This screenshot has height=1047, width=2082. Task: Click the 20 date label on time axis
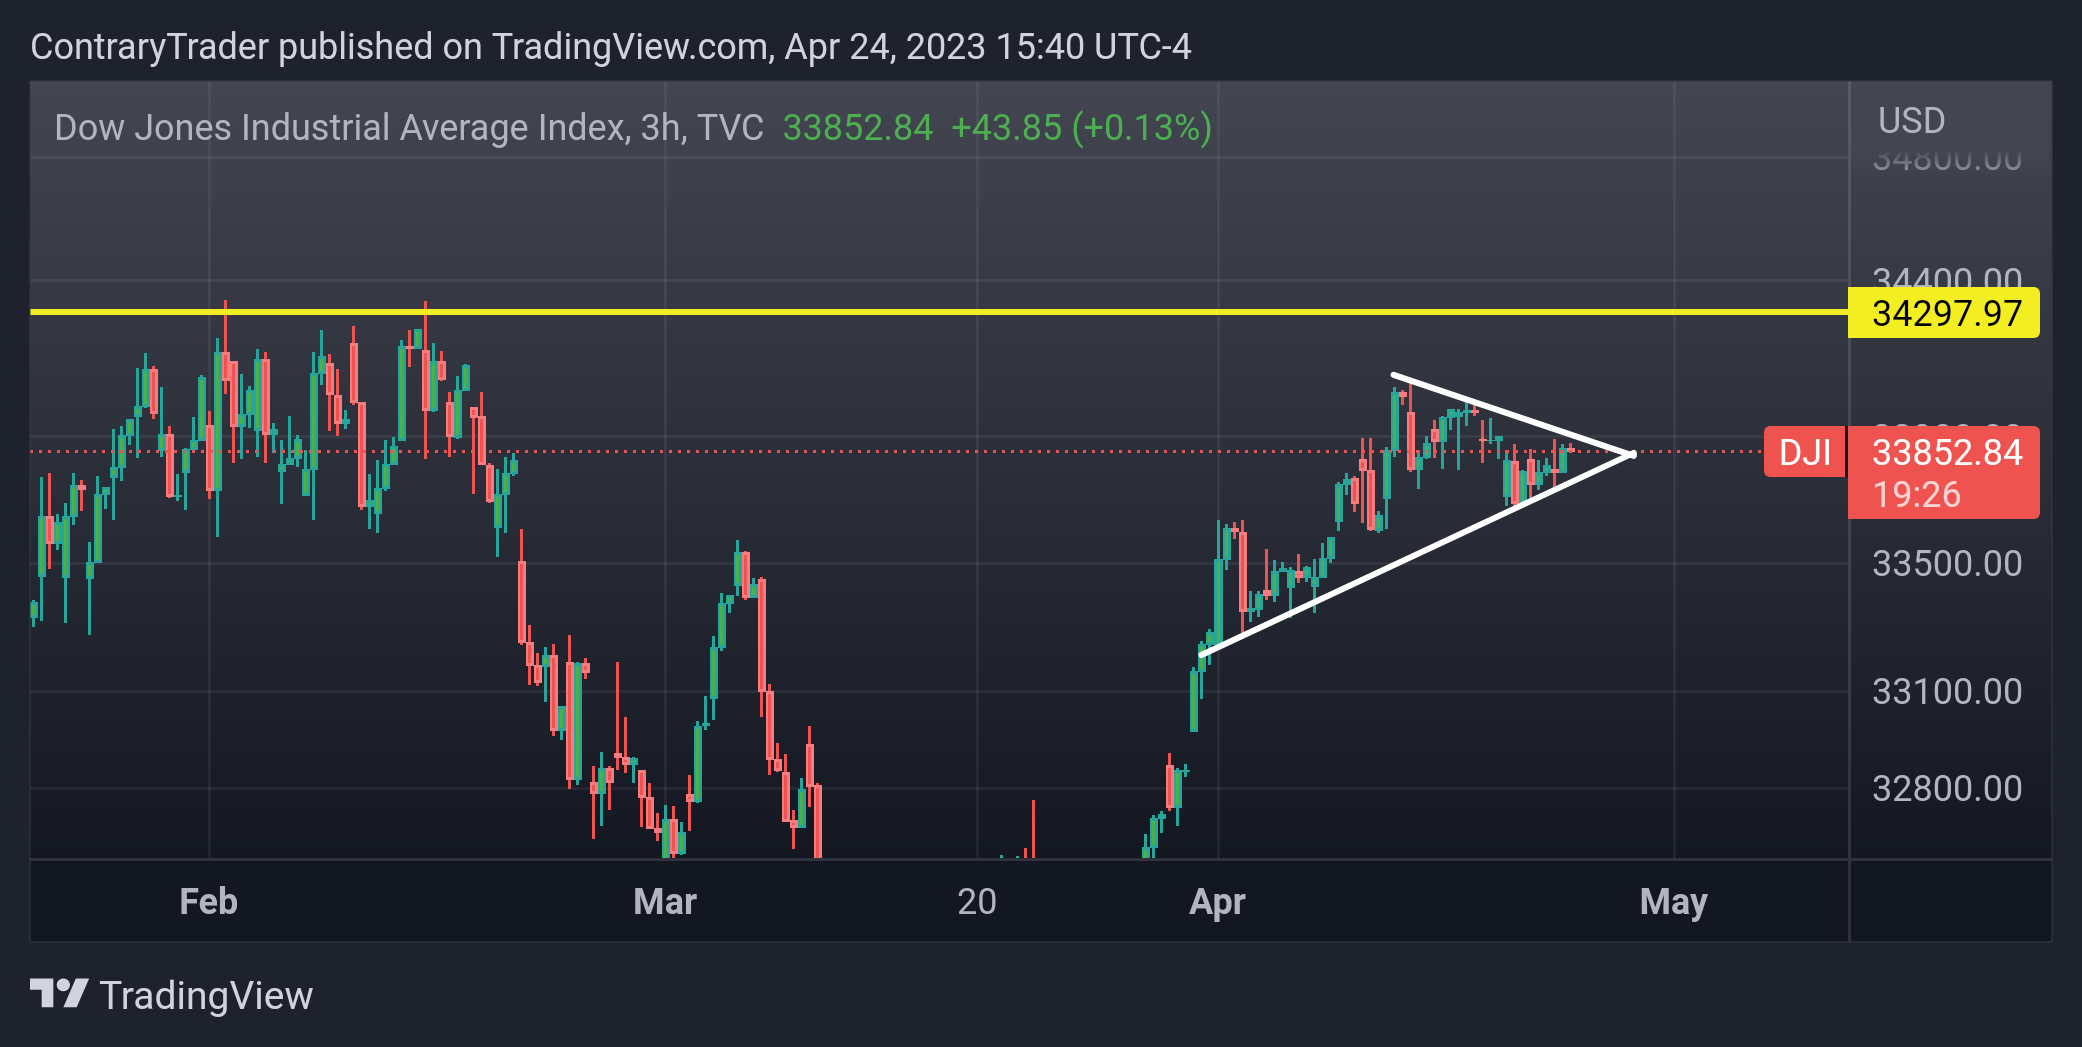[x=977, y=902]
